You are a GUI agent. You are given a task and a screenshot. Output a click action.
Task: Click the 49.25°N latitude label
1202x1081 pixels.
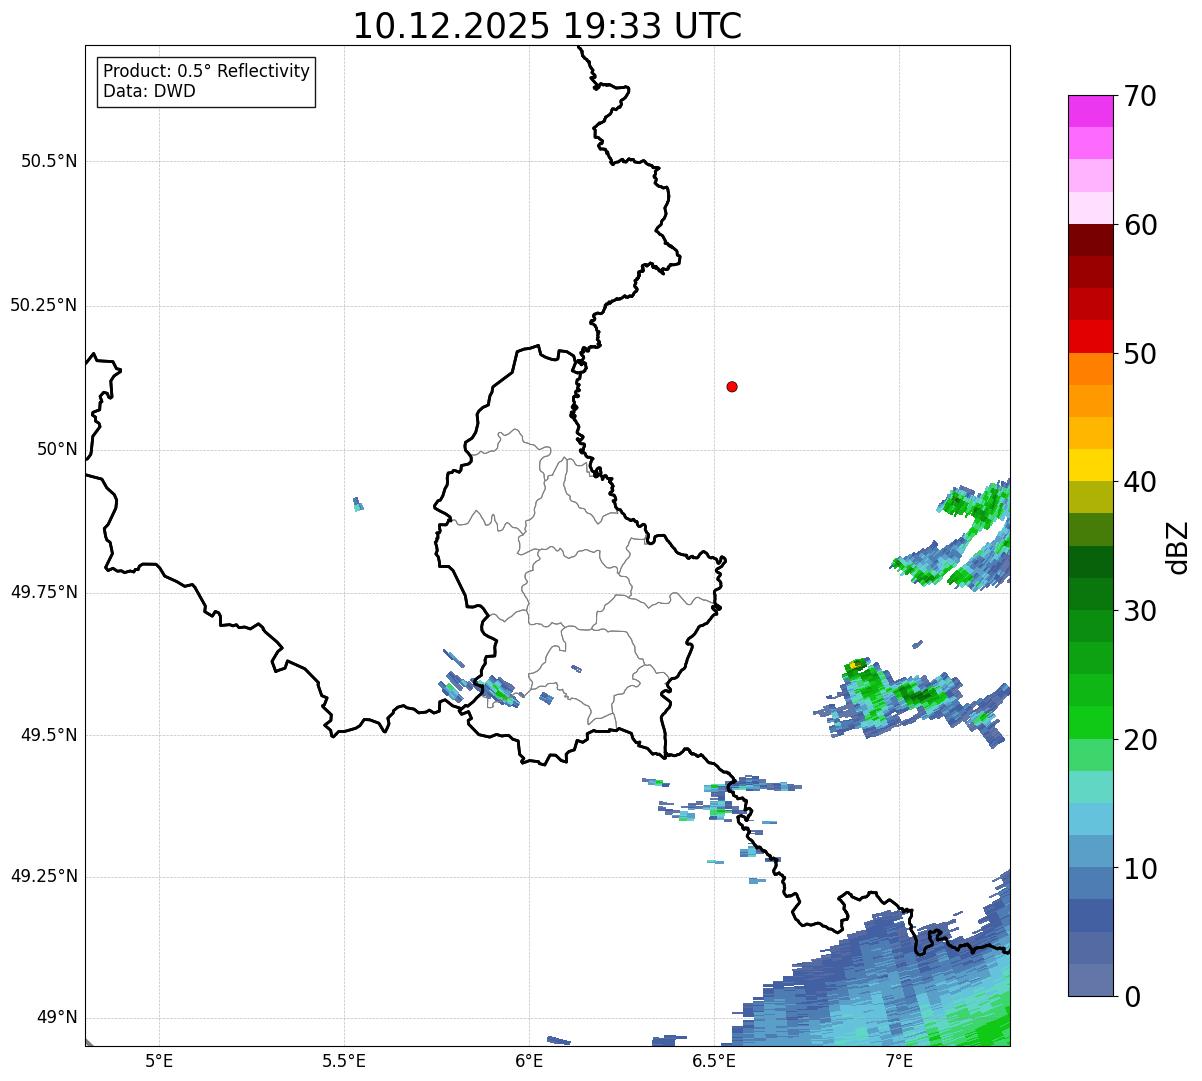click(x=43, y=877)
